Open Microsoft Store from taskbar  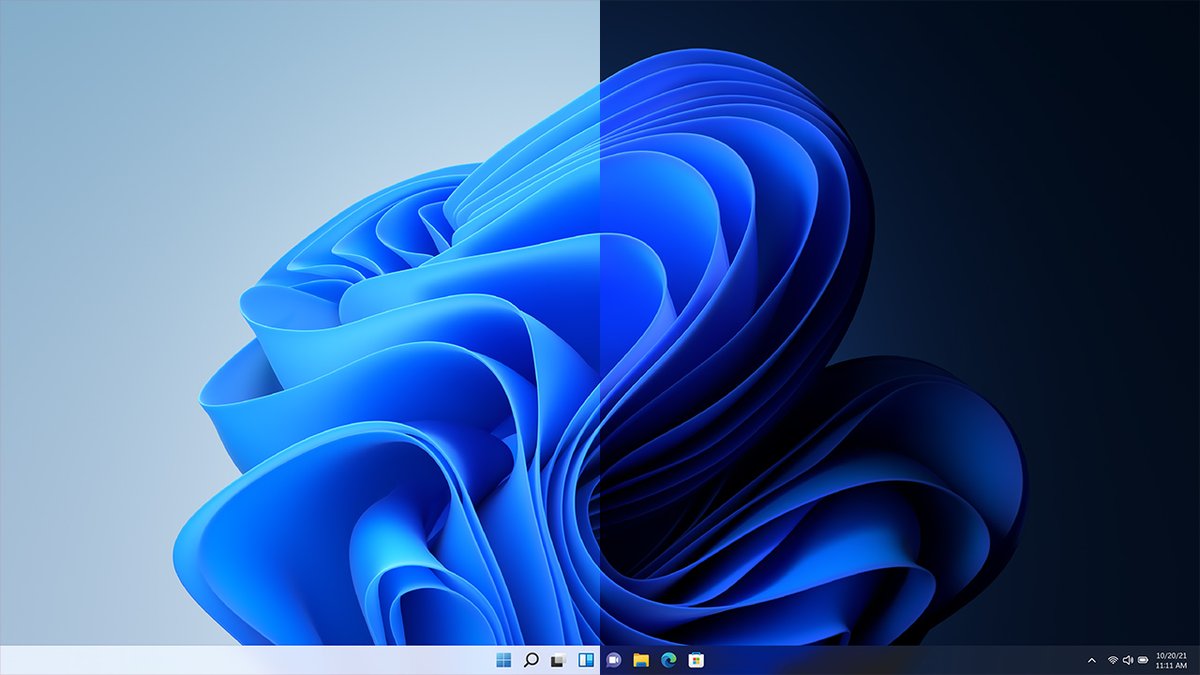point(696,660)
